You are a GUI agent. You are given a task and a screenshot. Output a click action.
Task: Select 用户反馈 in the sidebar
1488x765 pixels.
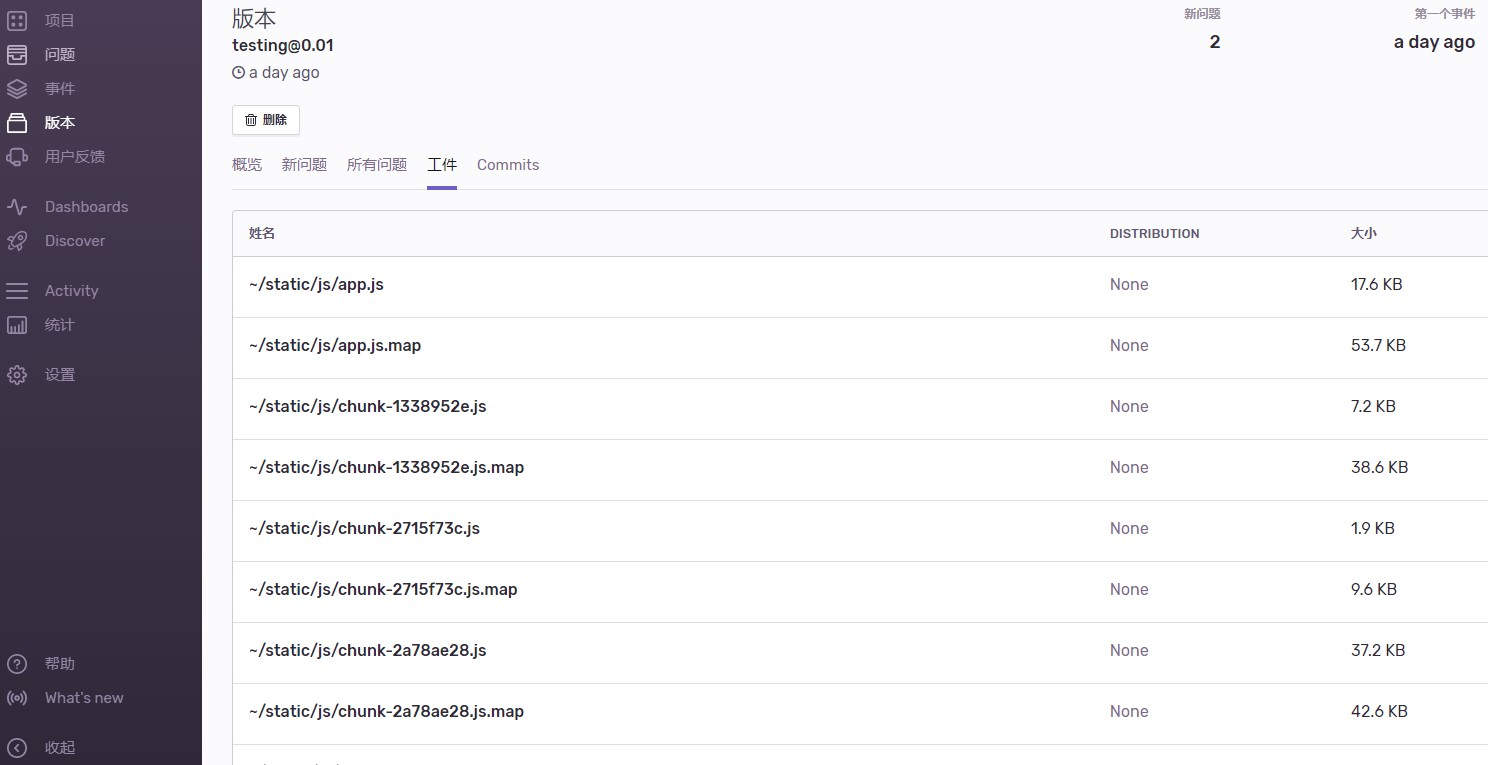(75, 156)
